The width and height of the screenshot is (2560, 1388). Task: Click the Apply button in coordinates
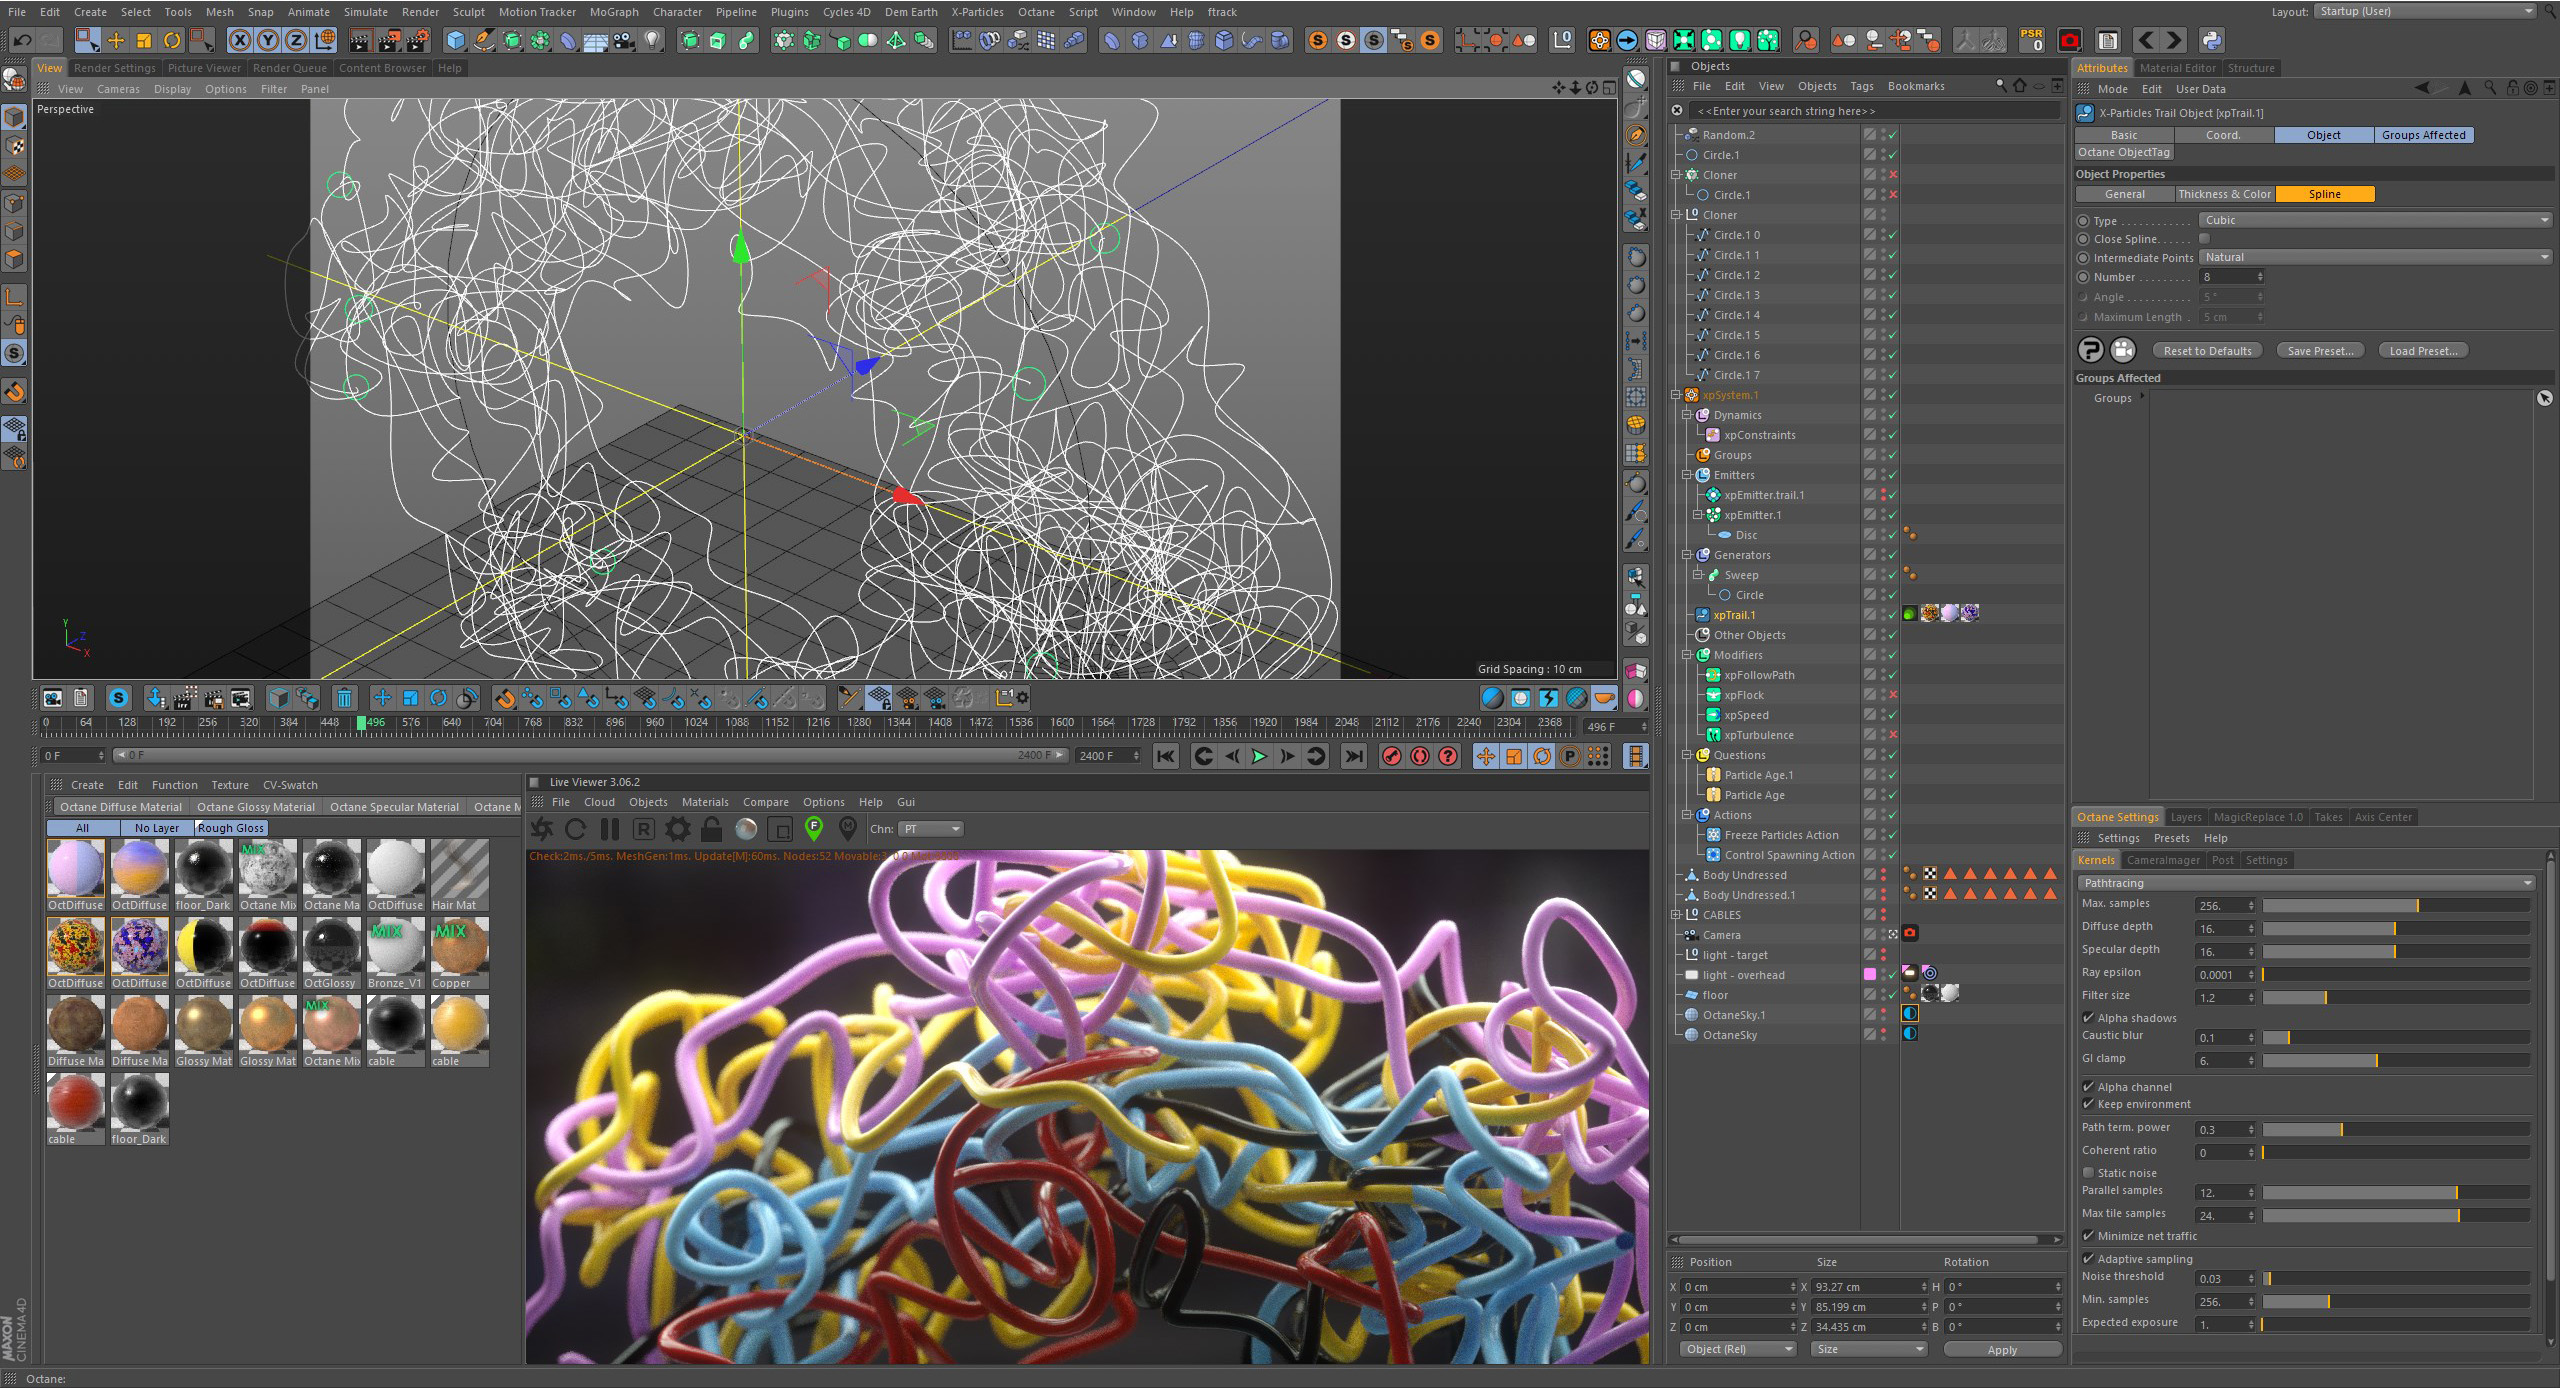click(x=2002, y=1349)
